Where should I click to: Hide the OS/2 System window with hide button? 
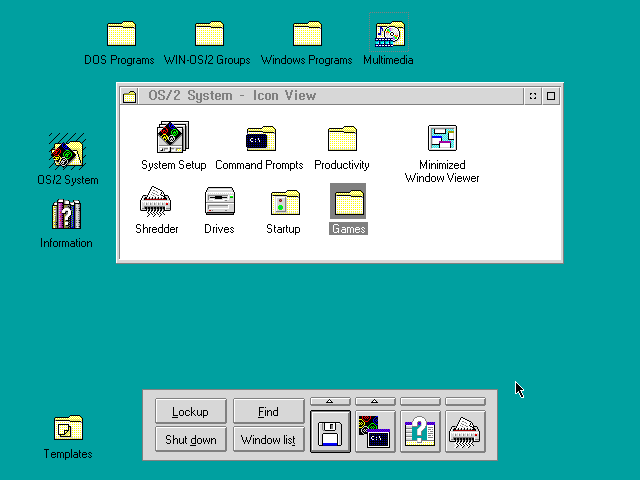[x=533, y=96]
